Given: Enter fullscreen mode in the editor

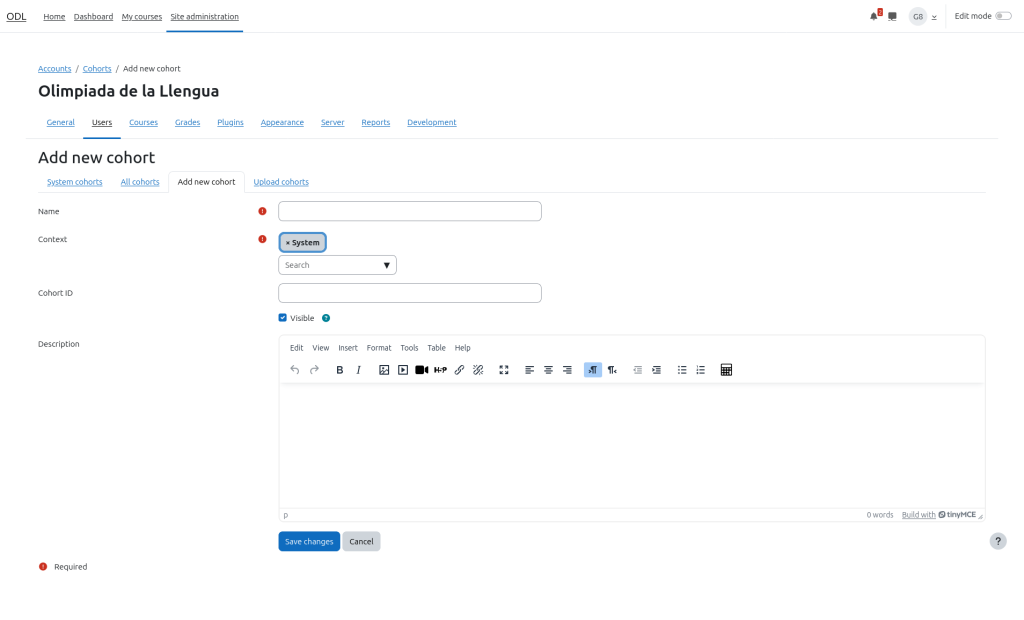Looking at the screenshot, I should click(504, 370).
